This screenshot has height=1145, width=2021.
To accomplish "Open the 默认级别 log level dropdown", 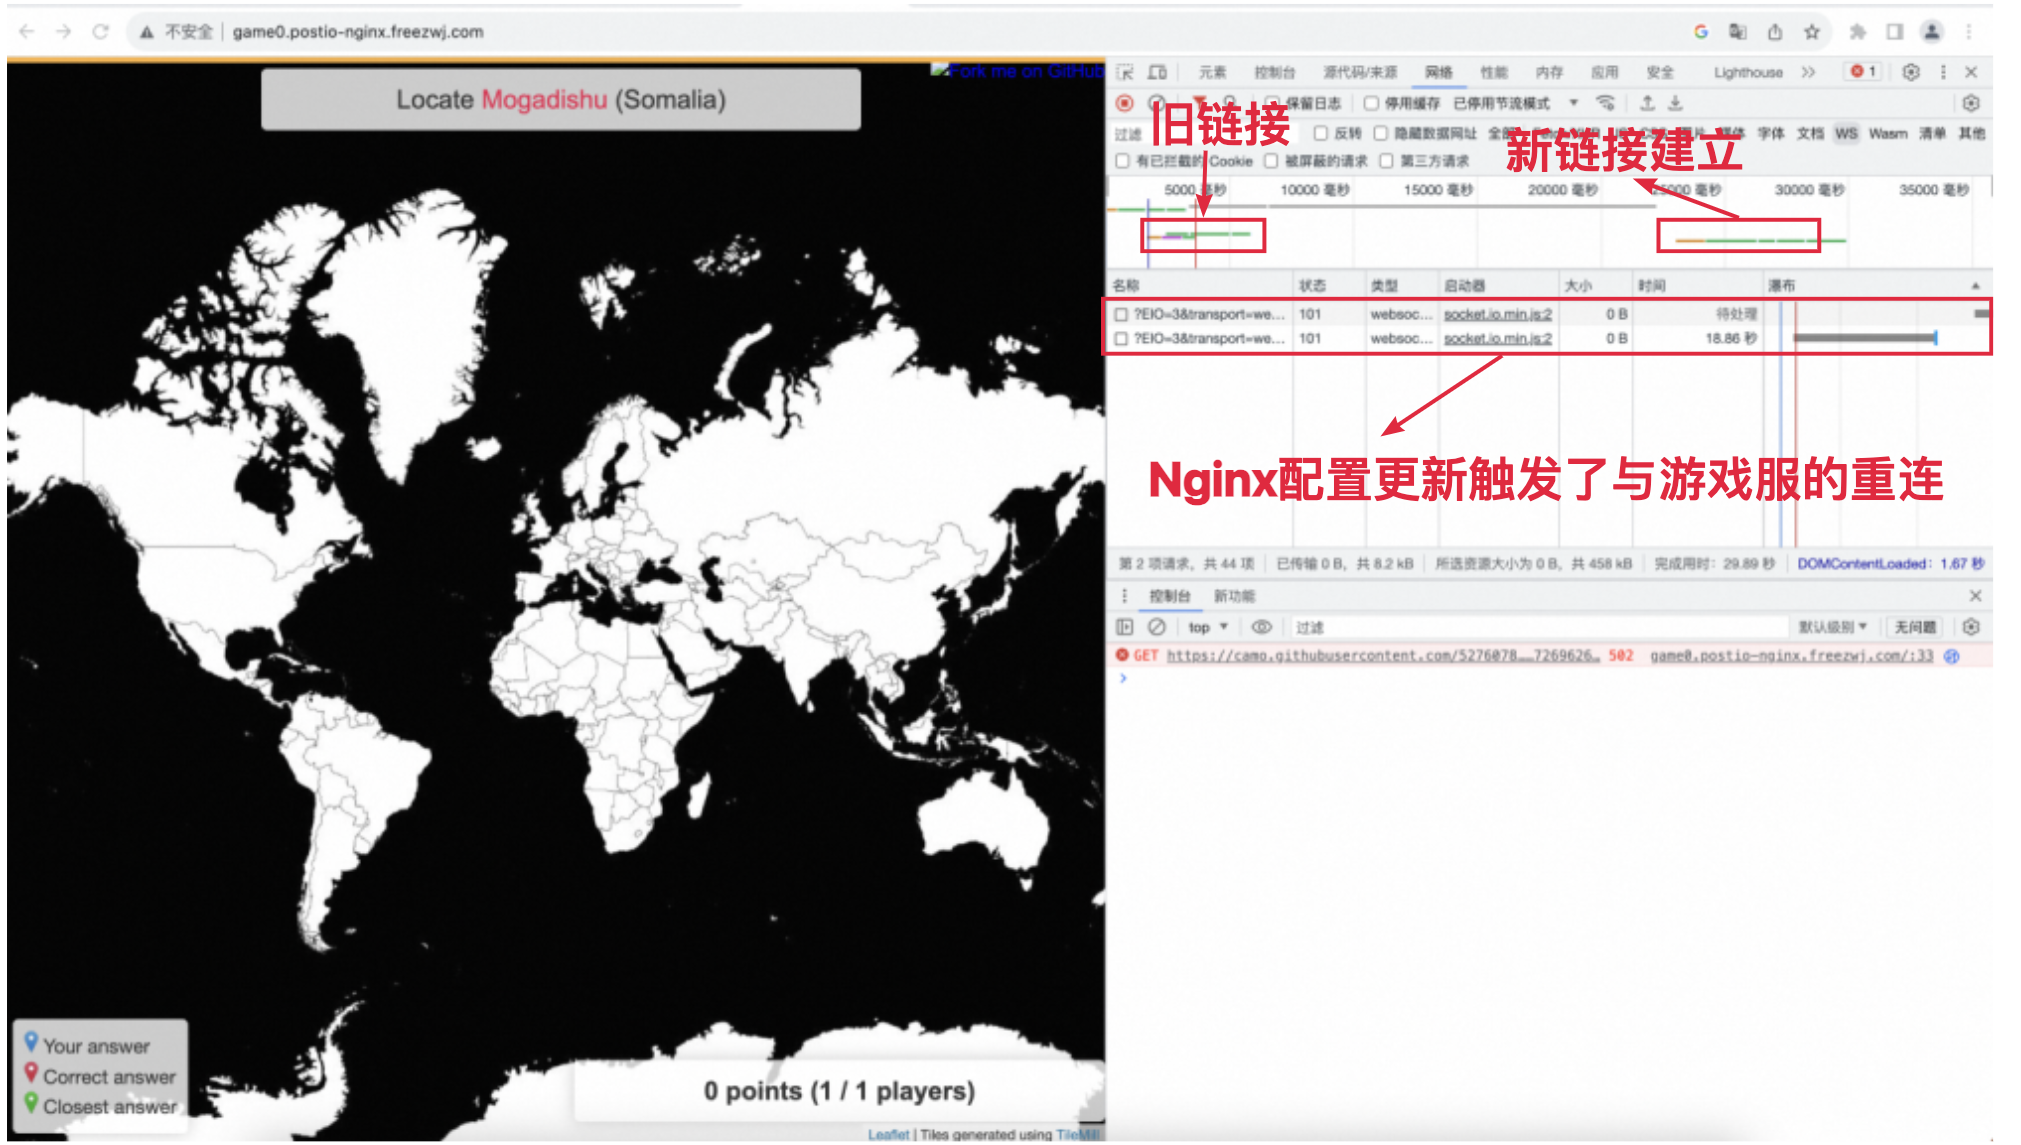I will pos(1832,627).
